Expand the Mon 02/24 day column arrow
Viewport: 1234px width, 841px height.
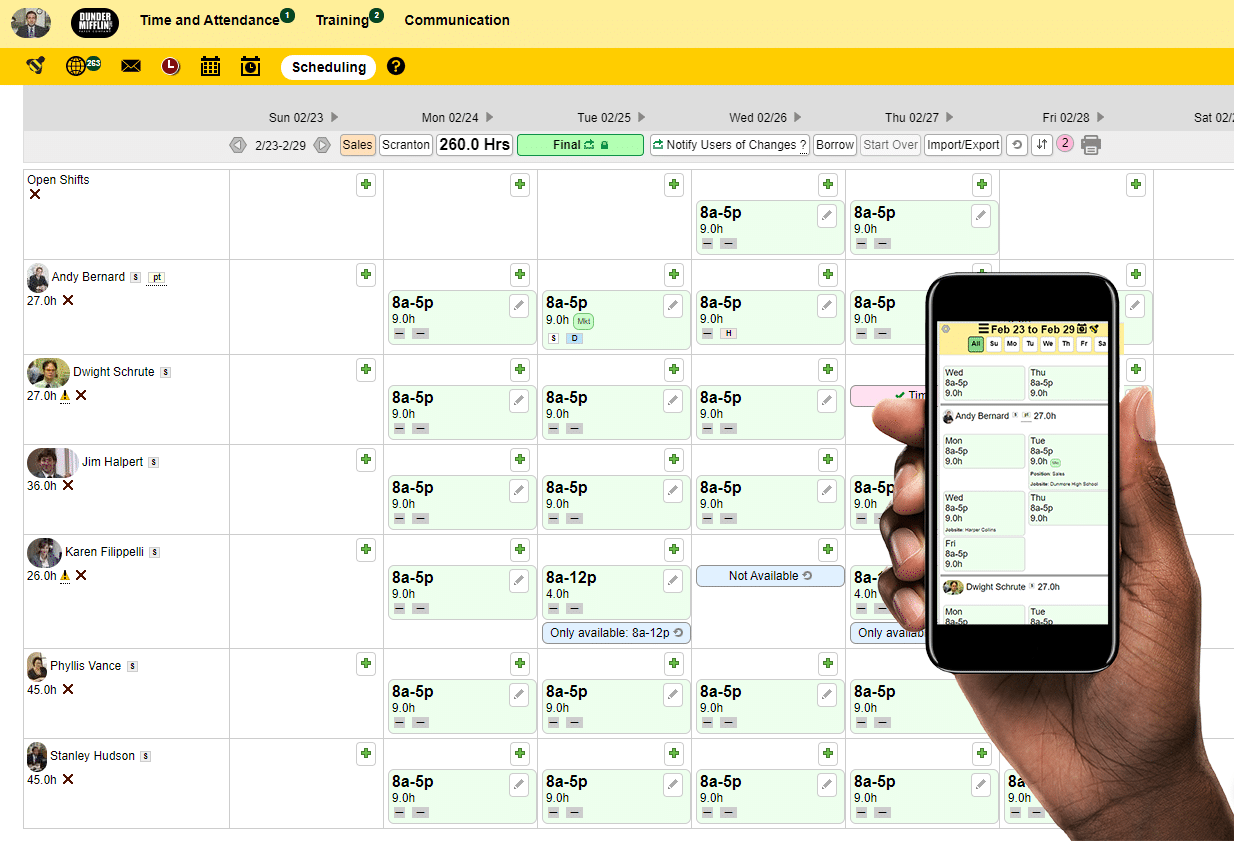(491, 117)
